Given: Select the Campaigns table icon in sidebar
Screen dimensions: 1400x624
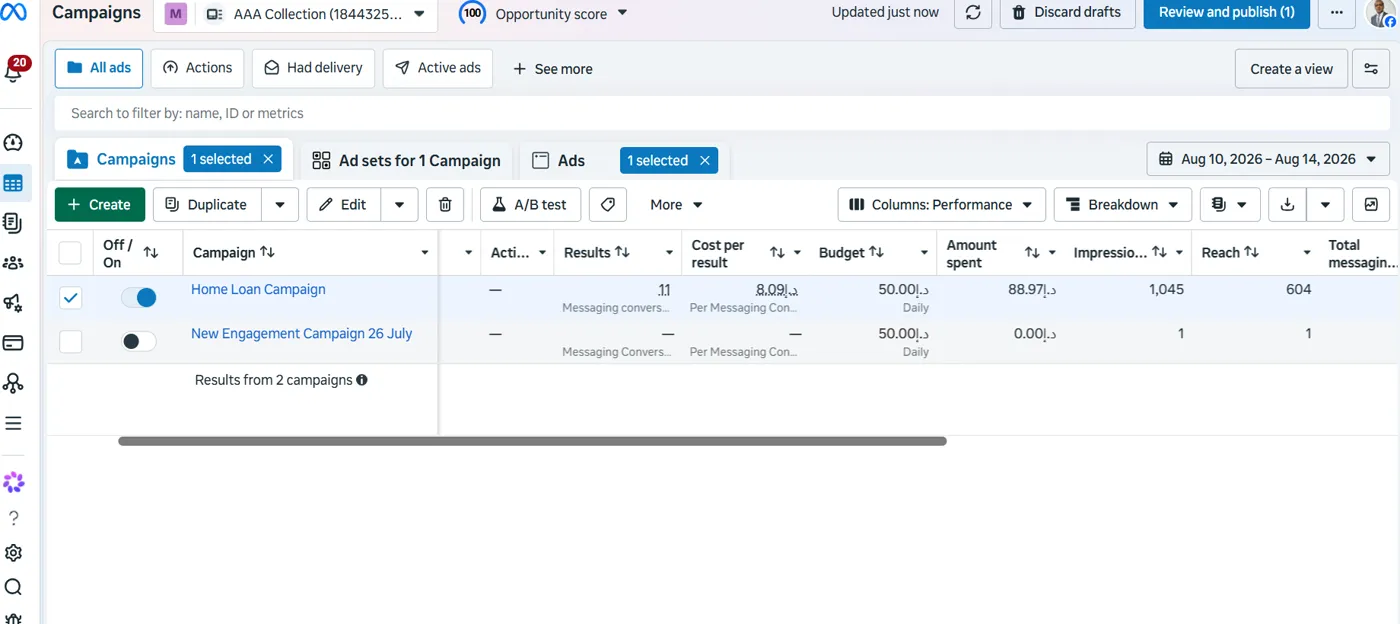Looking at the screenshot, I should coord(13,183).
